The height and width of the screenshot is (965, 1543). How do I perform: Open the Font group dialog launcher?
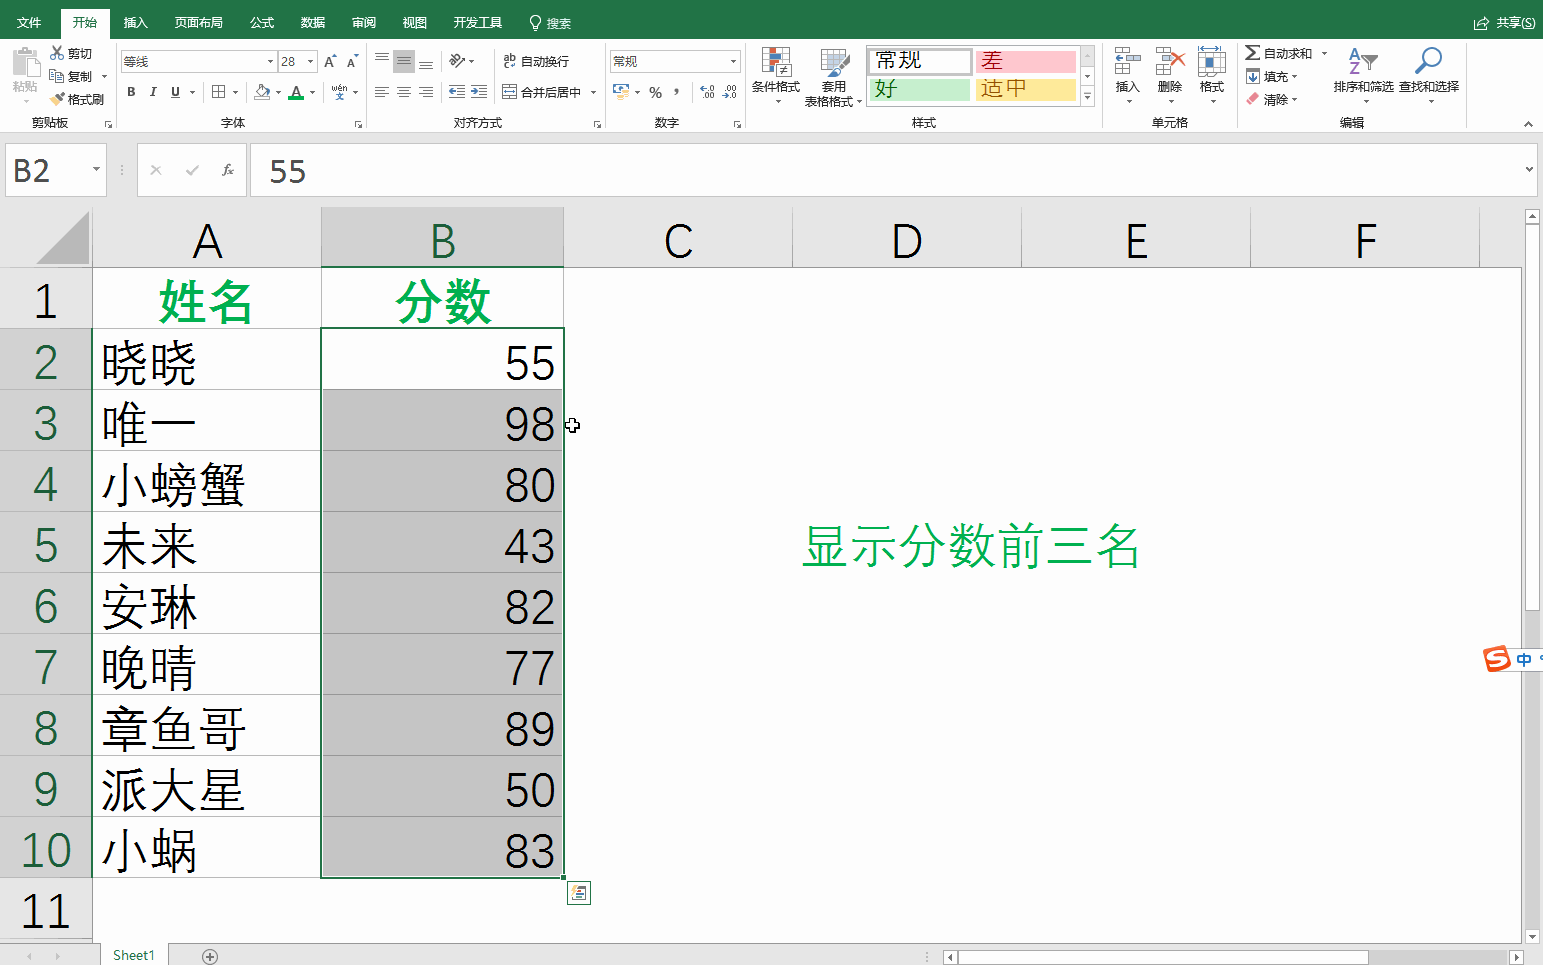coord(358,124)
